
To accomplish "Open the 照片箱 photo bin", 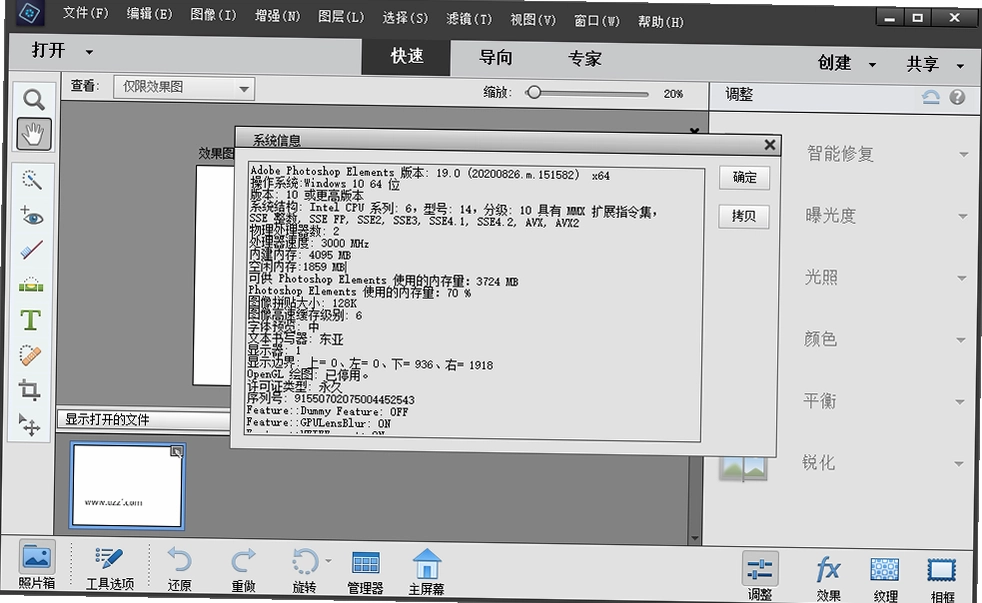I will click(36, 565).
